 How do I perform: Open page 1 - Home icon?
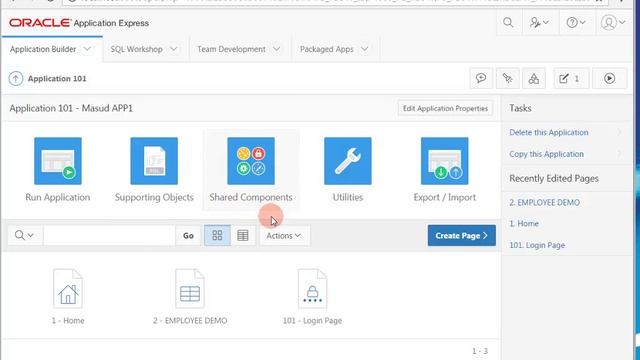coord(68,289)
